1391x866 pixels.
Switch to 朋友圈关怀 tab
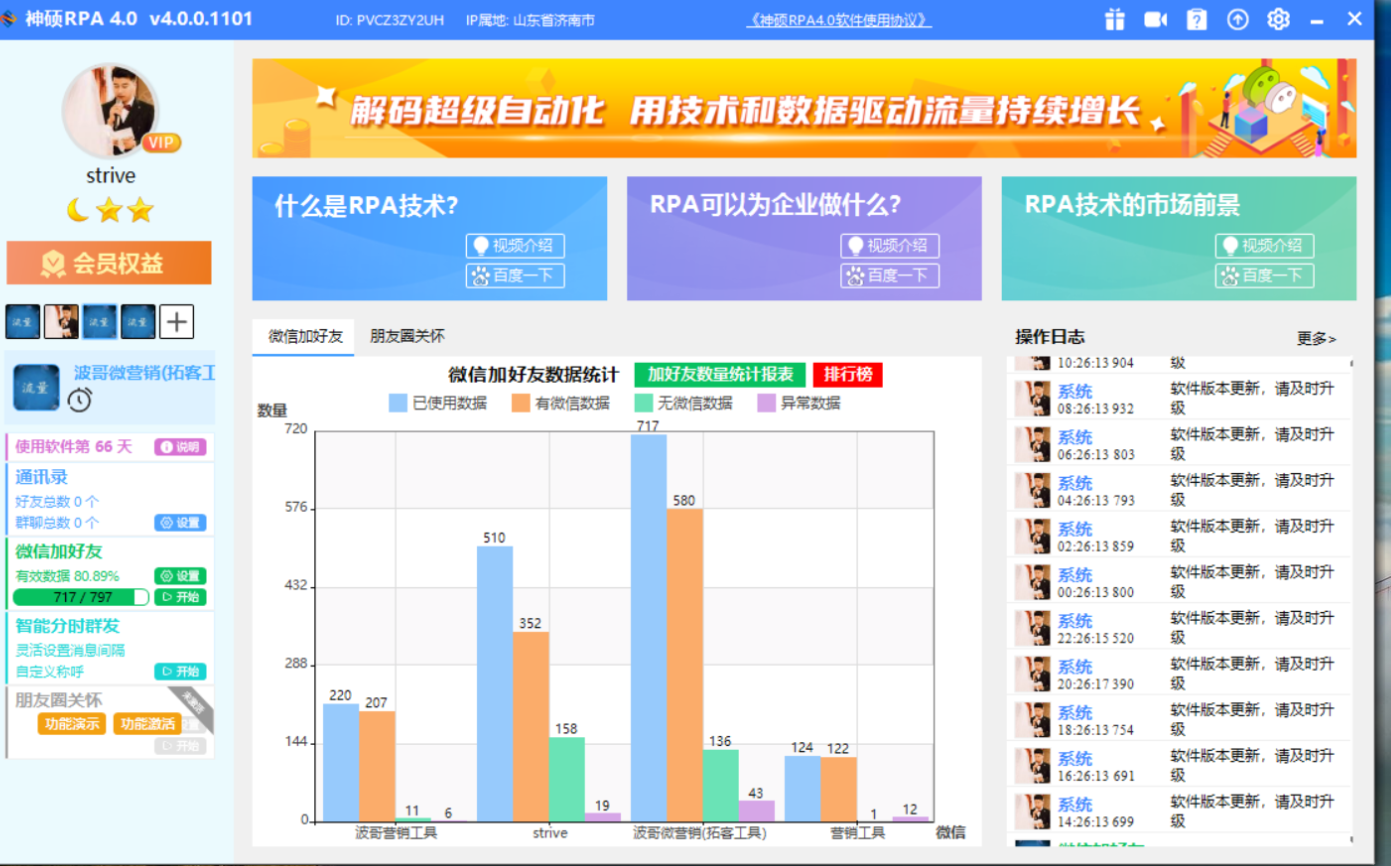pyautogui.click(x=407, y=336)
